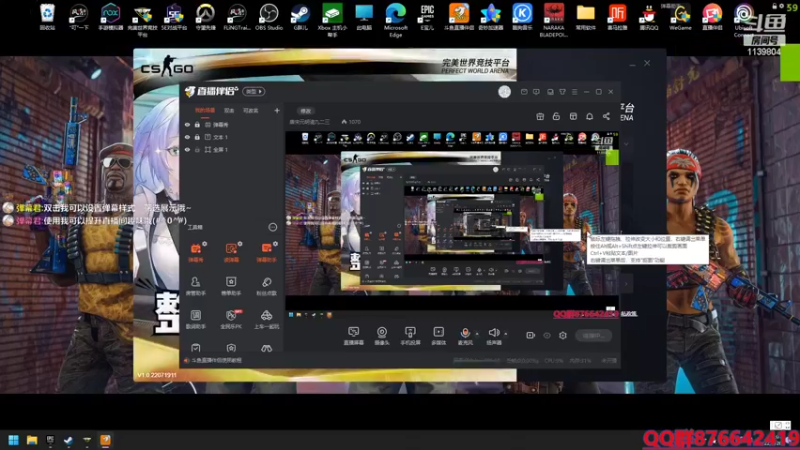Click the orange 直播伴侣 taskbar icon
The height and width of the screenshot is (450, 800).
pyautogui.click(x=105, y=440)
